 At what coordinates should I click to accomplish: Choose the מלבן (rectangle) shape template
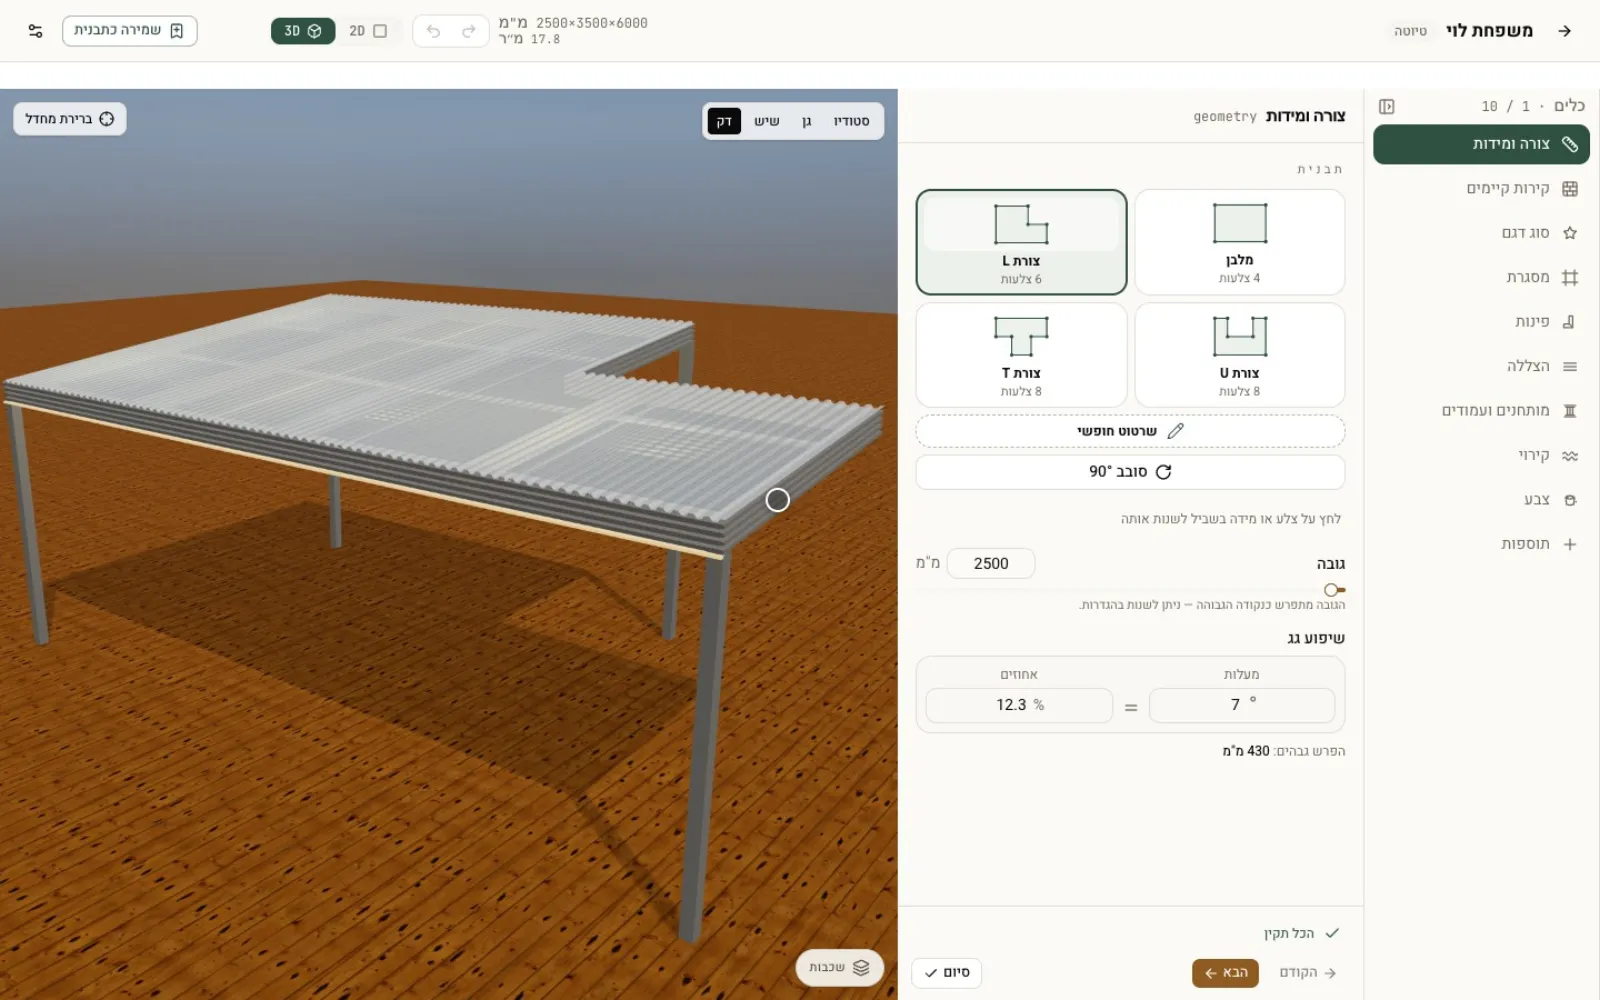point(1240,242)
